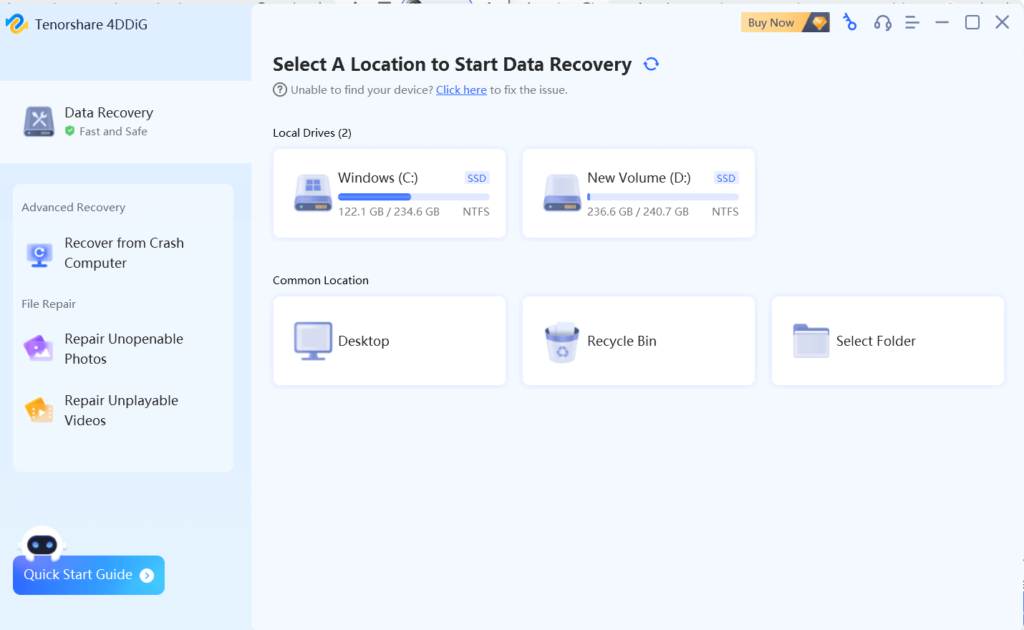Click the headset support icon
Image resolution: width=1024 pixels, height=630 pixels.
tap(882, 22)
